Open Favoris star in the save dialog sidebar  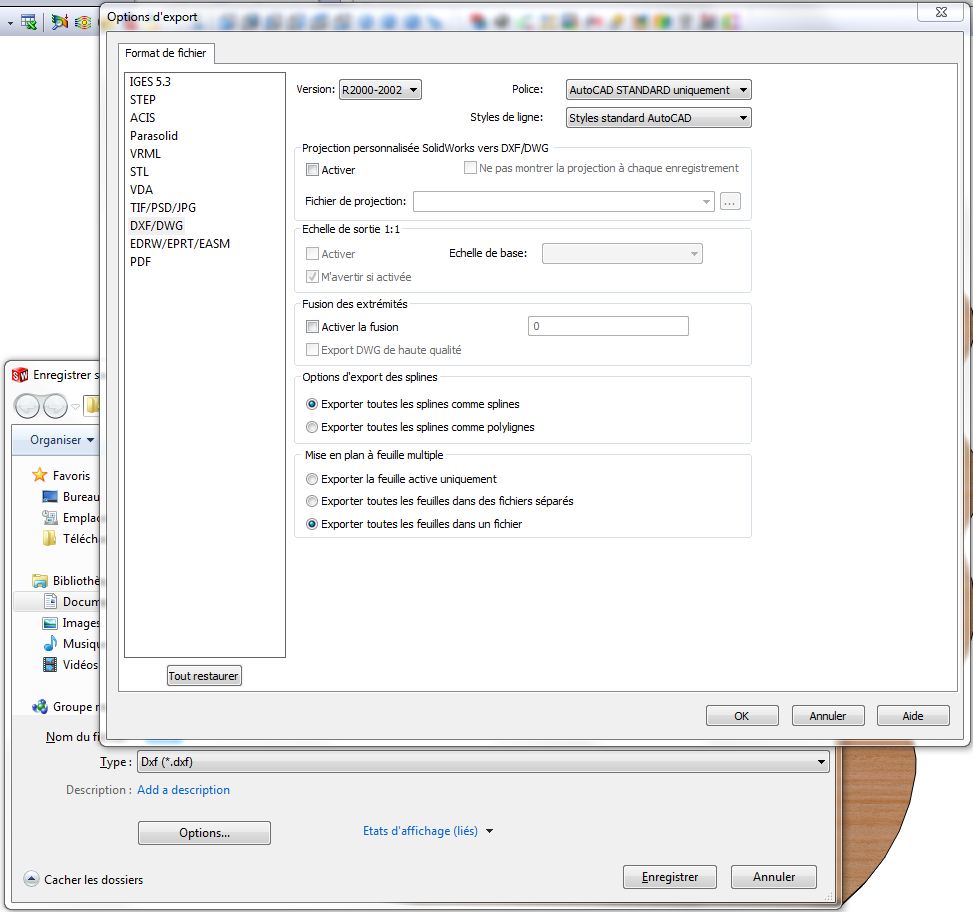coord(40,475)
